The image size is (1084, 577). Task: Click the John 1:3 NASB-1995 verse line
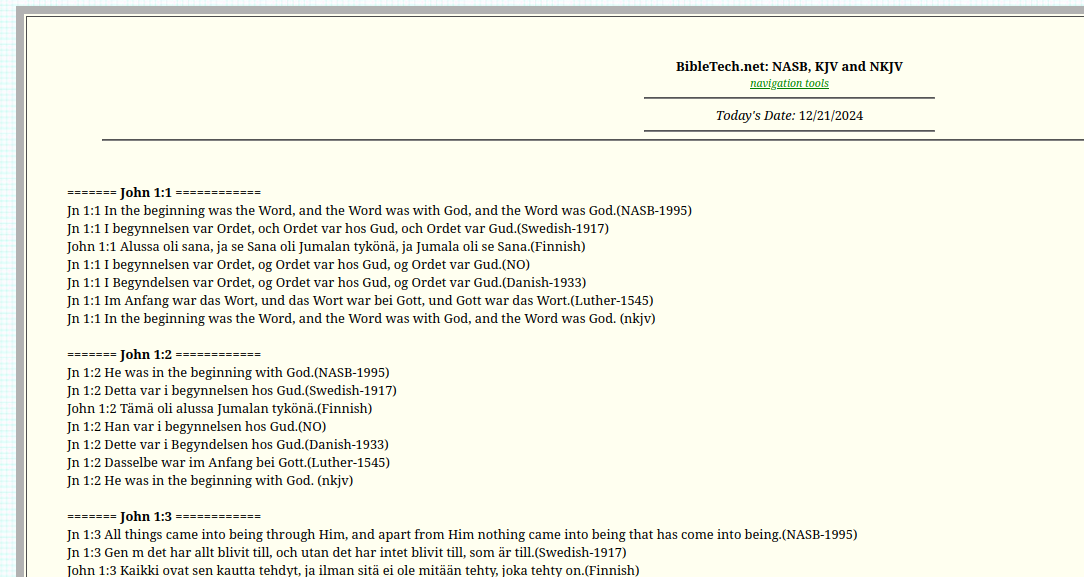coord(462,534)
